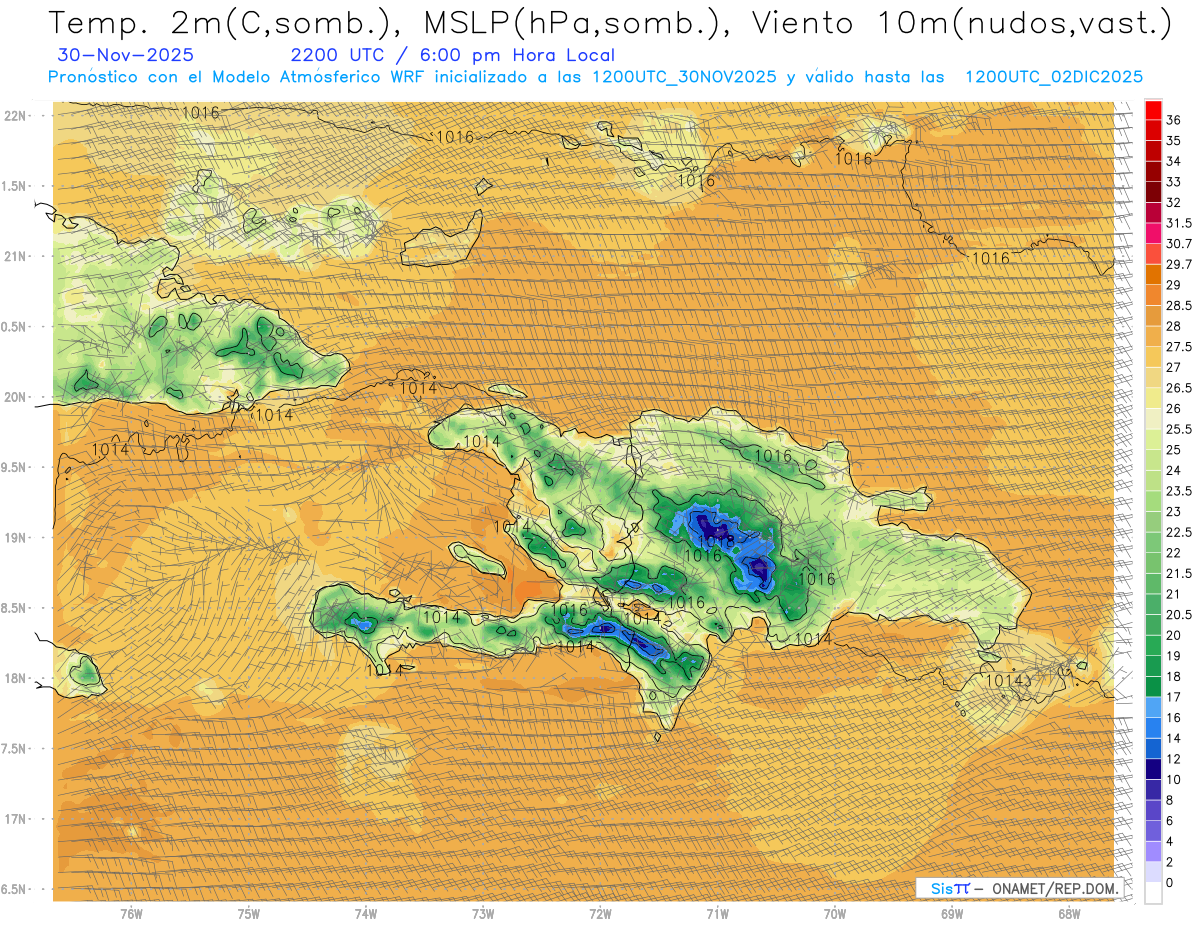Image resolution: width=1200 pixels, height=927 pixels.
Task: Click the colorbar value '25.5'
Action: (x=1179, y=429)
